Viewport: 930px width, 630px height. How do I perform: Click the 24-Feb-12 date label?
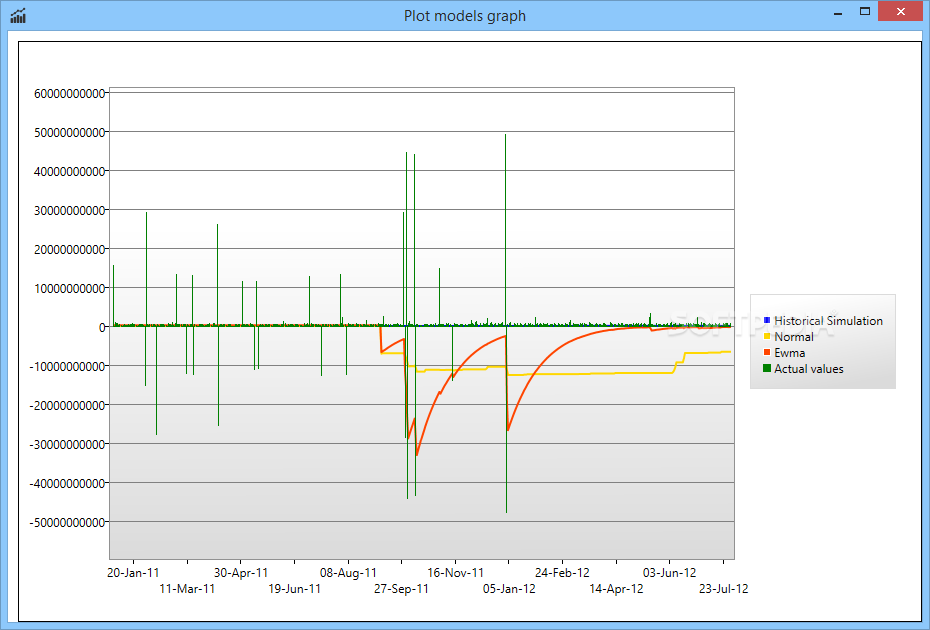[x=562, y=572]
